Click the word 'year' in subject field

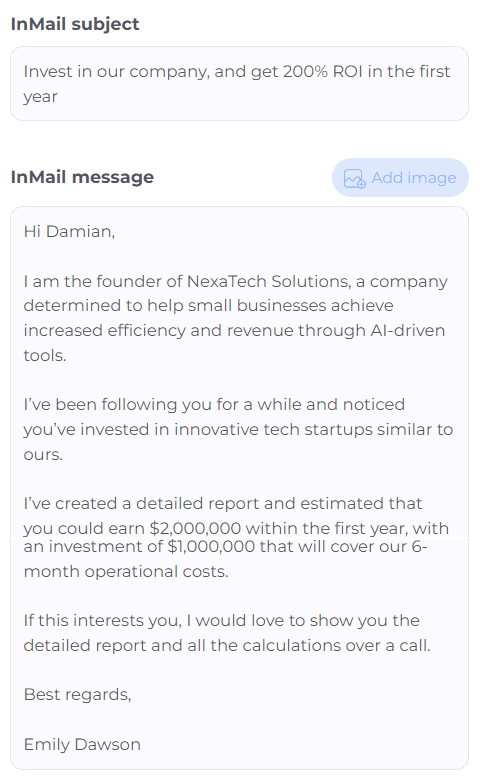coord(40,97)
